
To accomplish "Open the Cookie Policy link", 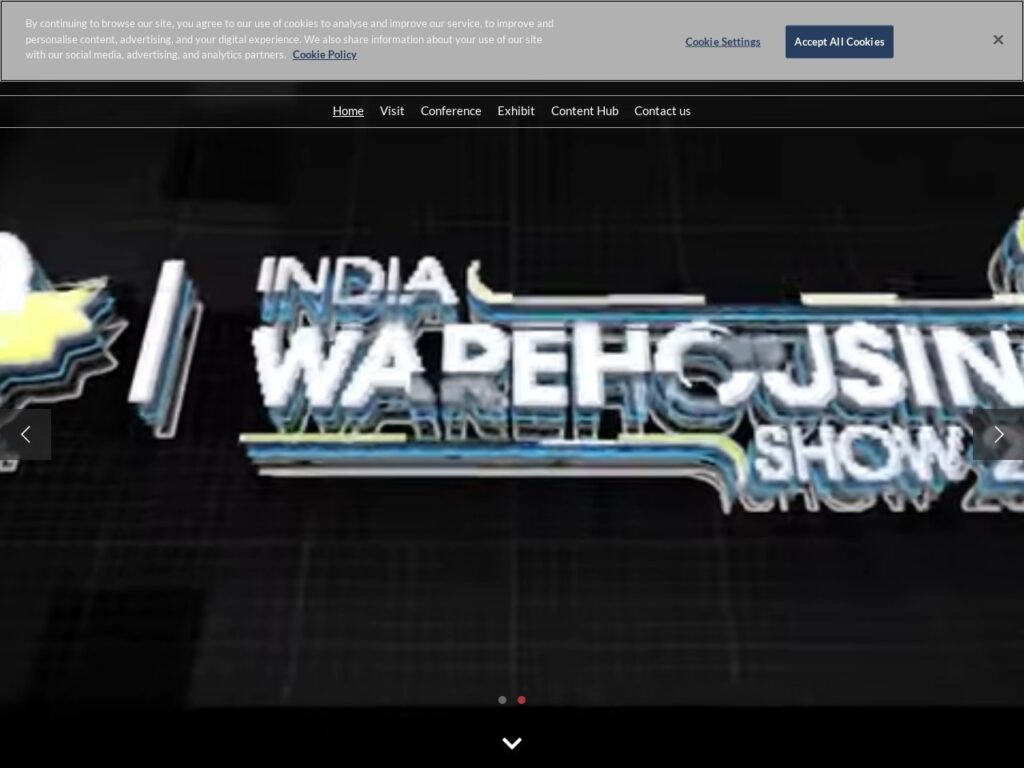I will coord(324,55).
